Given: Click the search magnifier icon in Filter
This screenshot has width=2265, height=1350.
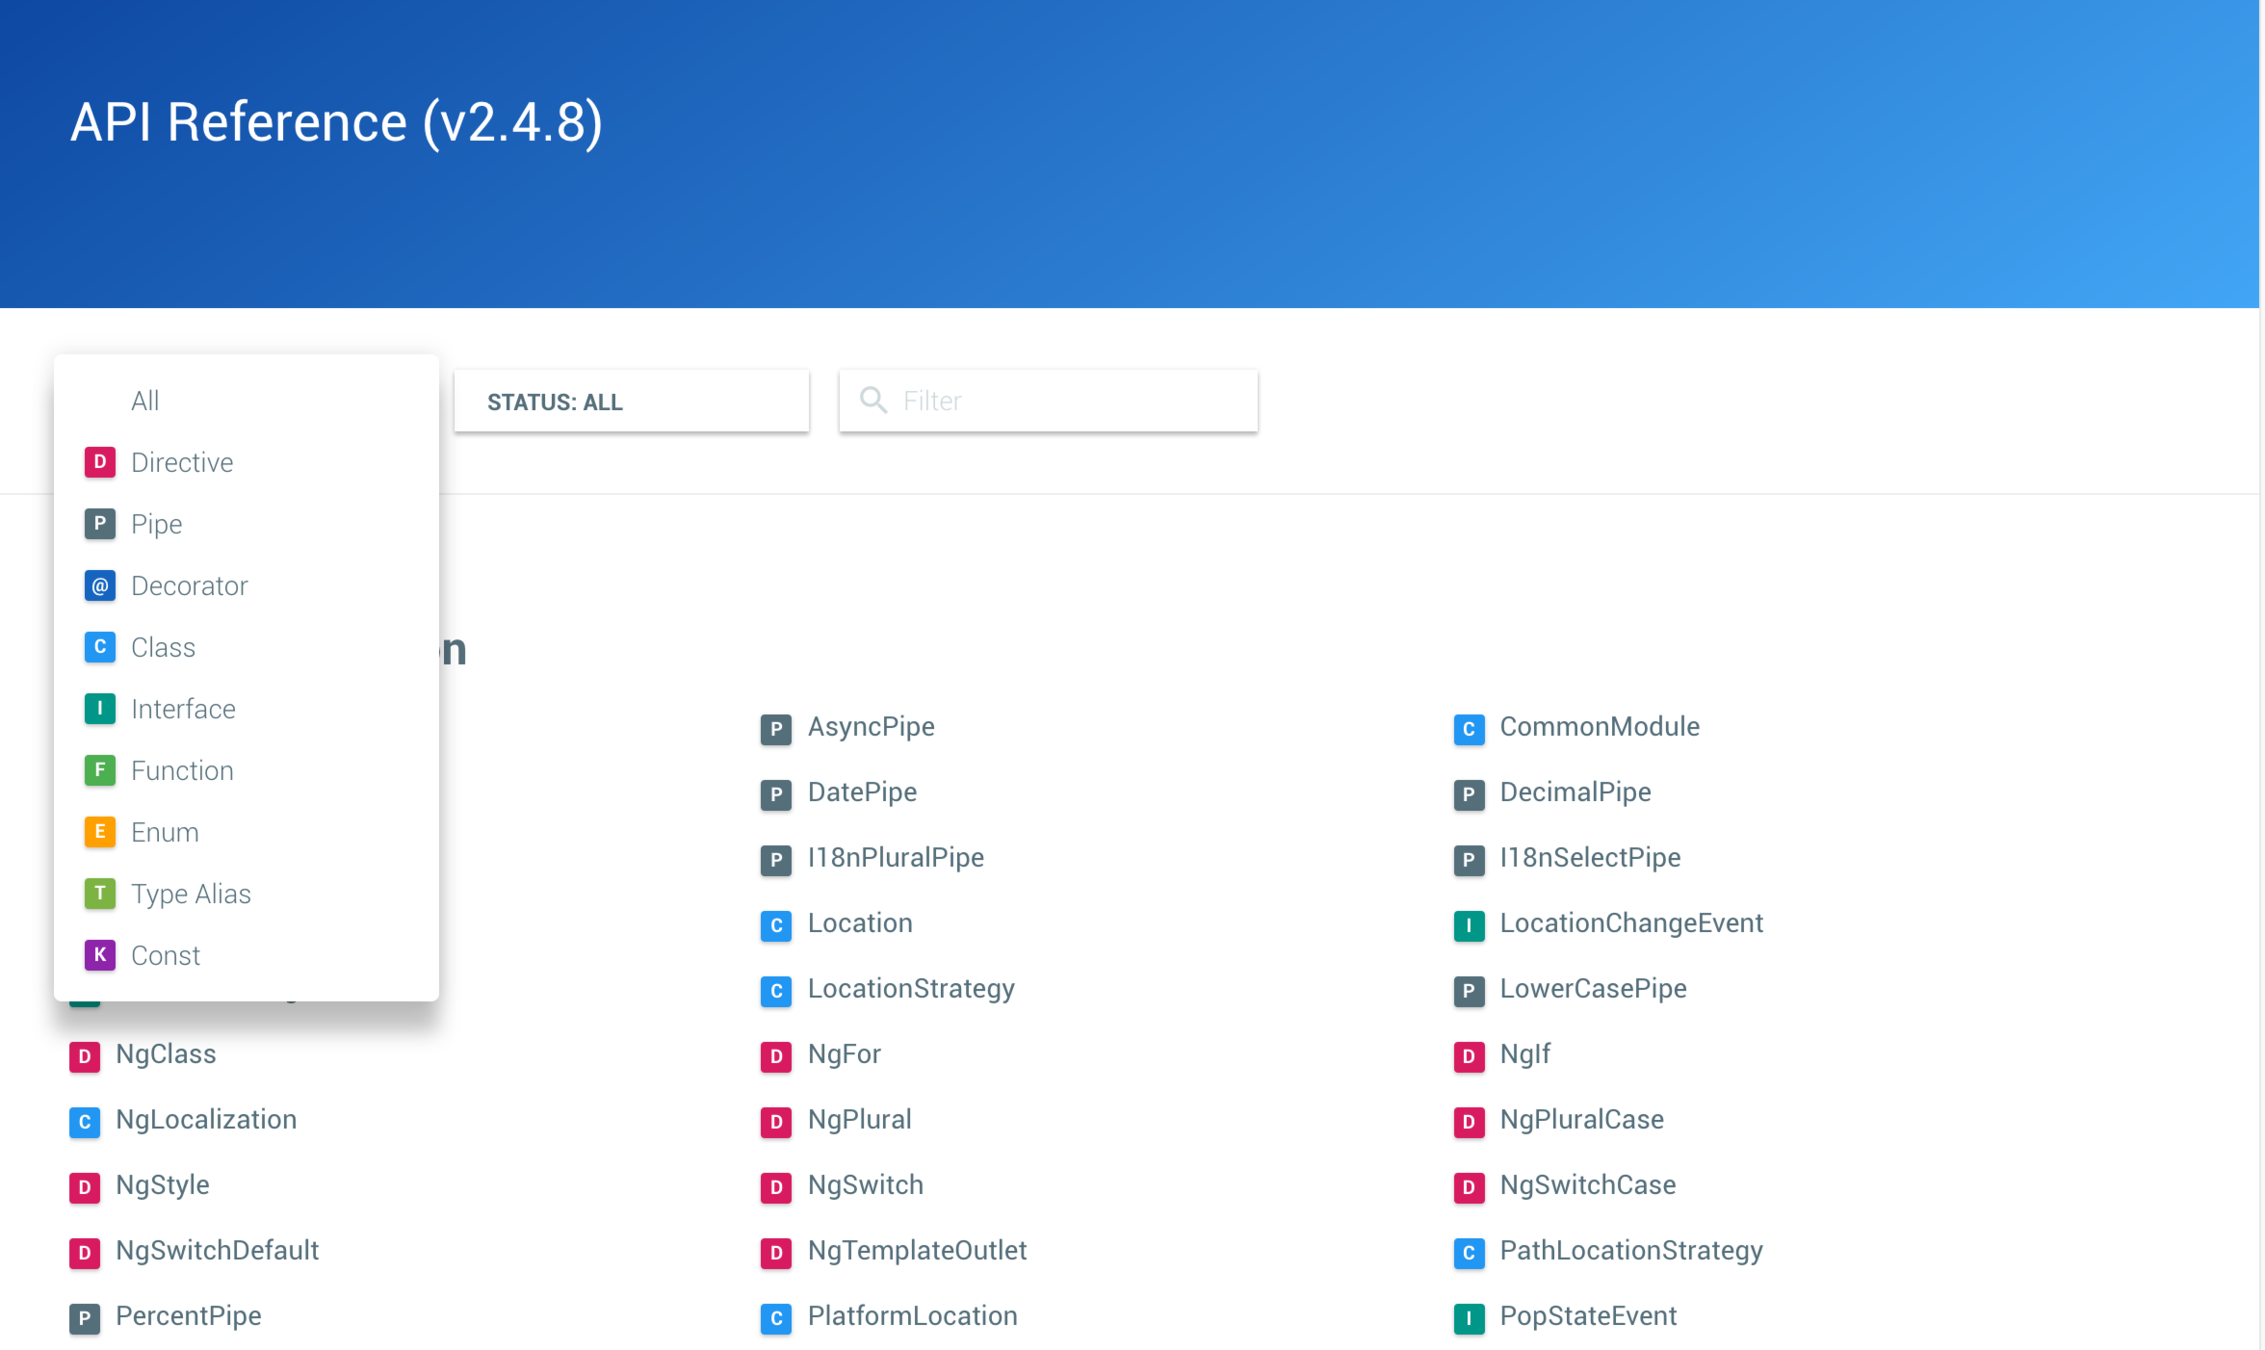Looking at the screenshot, I should click(873, 401).
